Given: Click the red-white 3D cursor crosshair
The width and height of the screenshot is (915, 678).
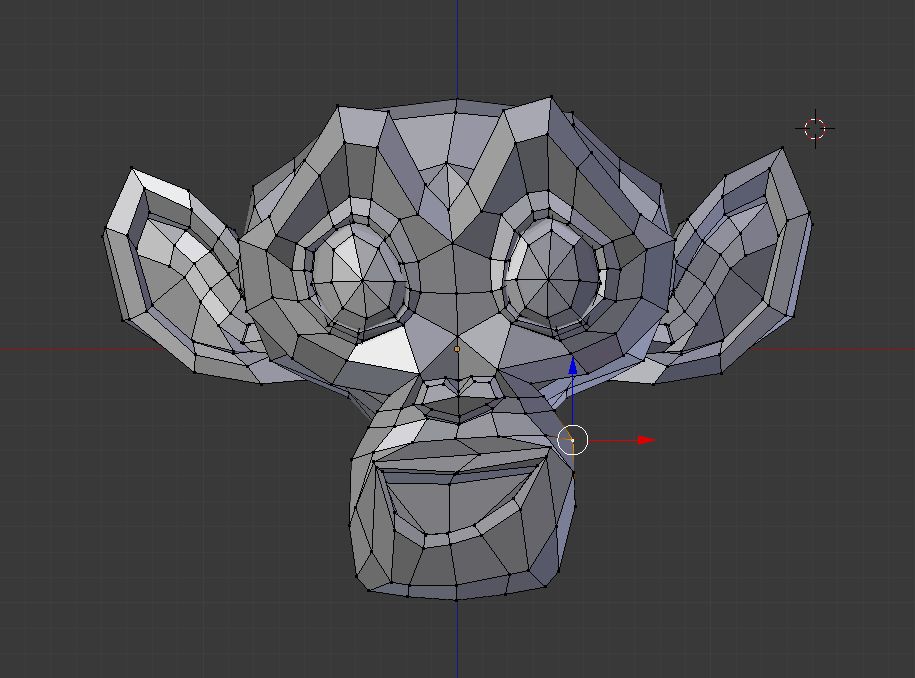Looking at the screenshot, I should (815, 128).
